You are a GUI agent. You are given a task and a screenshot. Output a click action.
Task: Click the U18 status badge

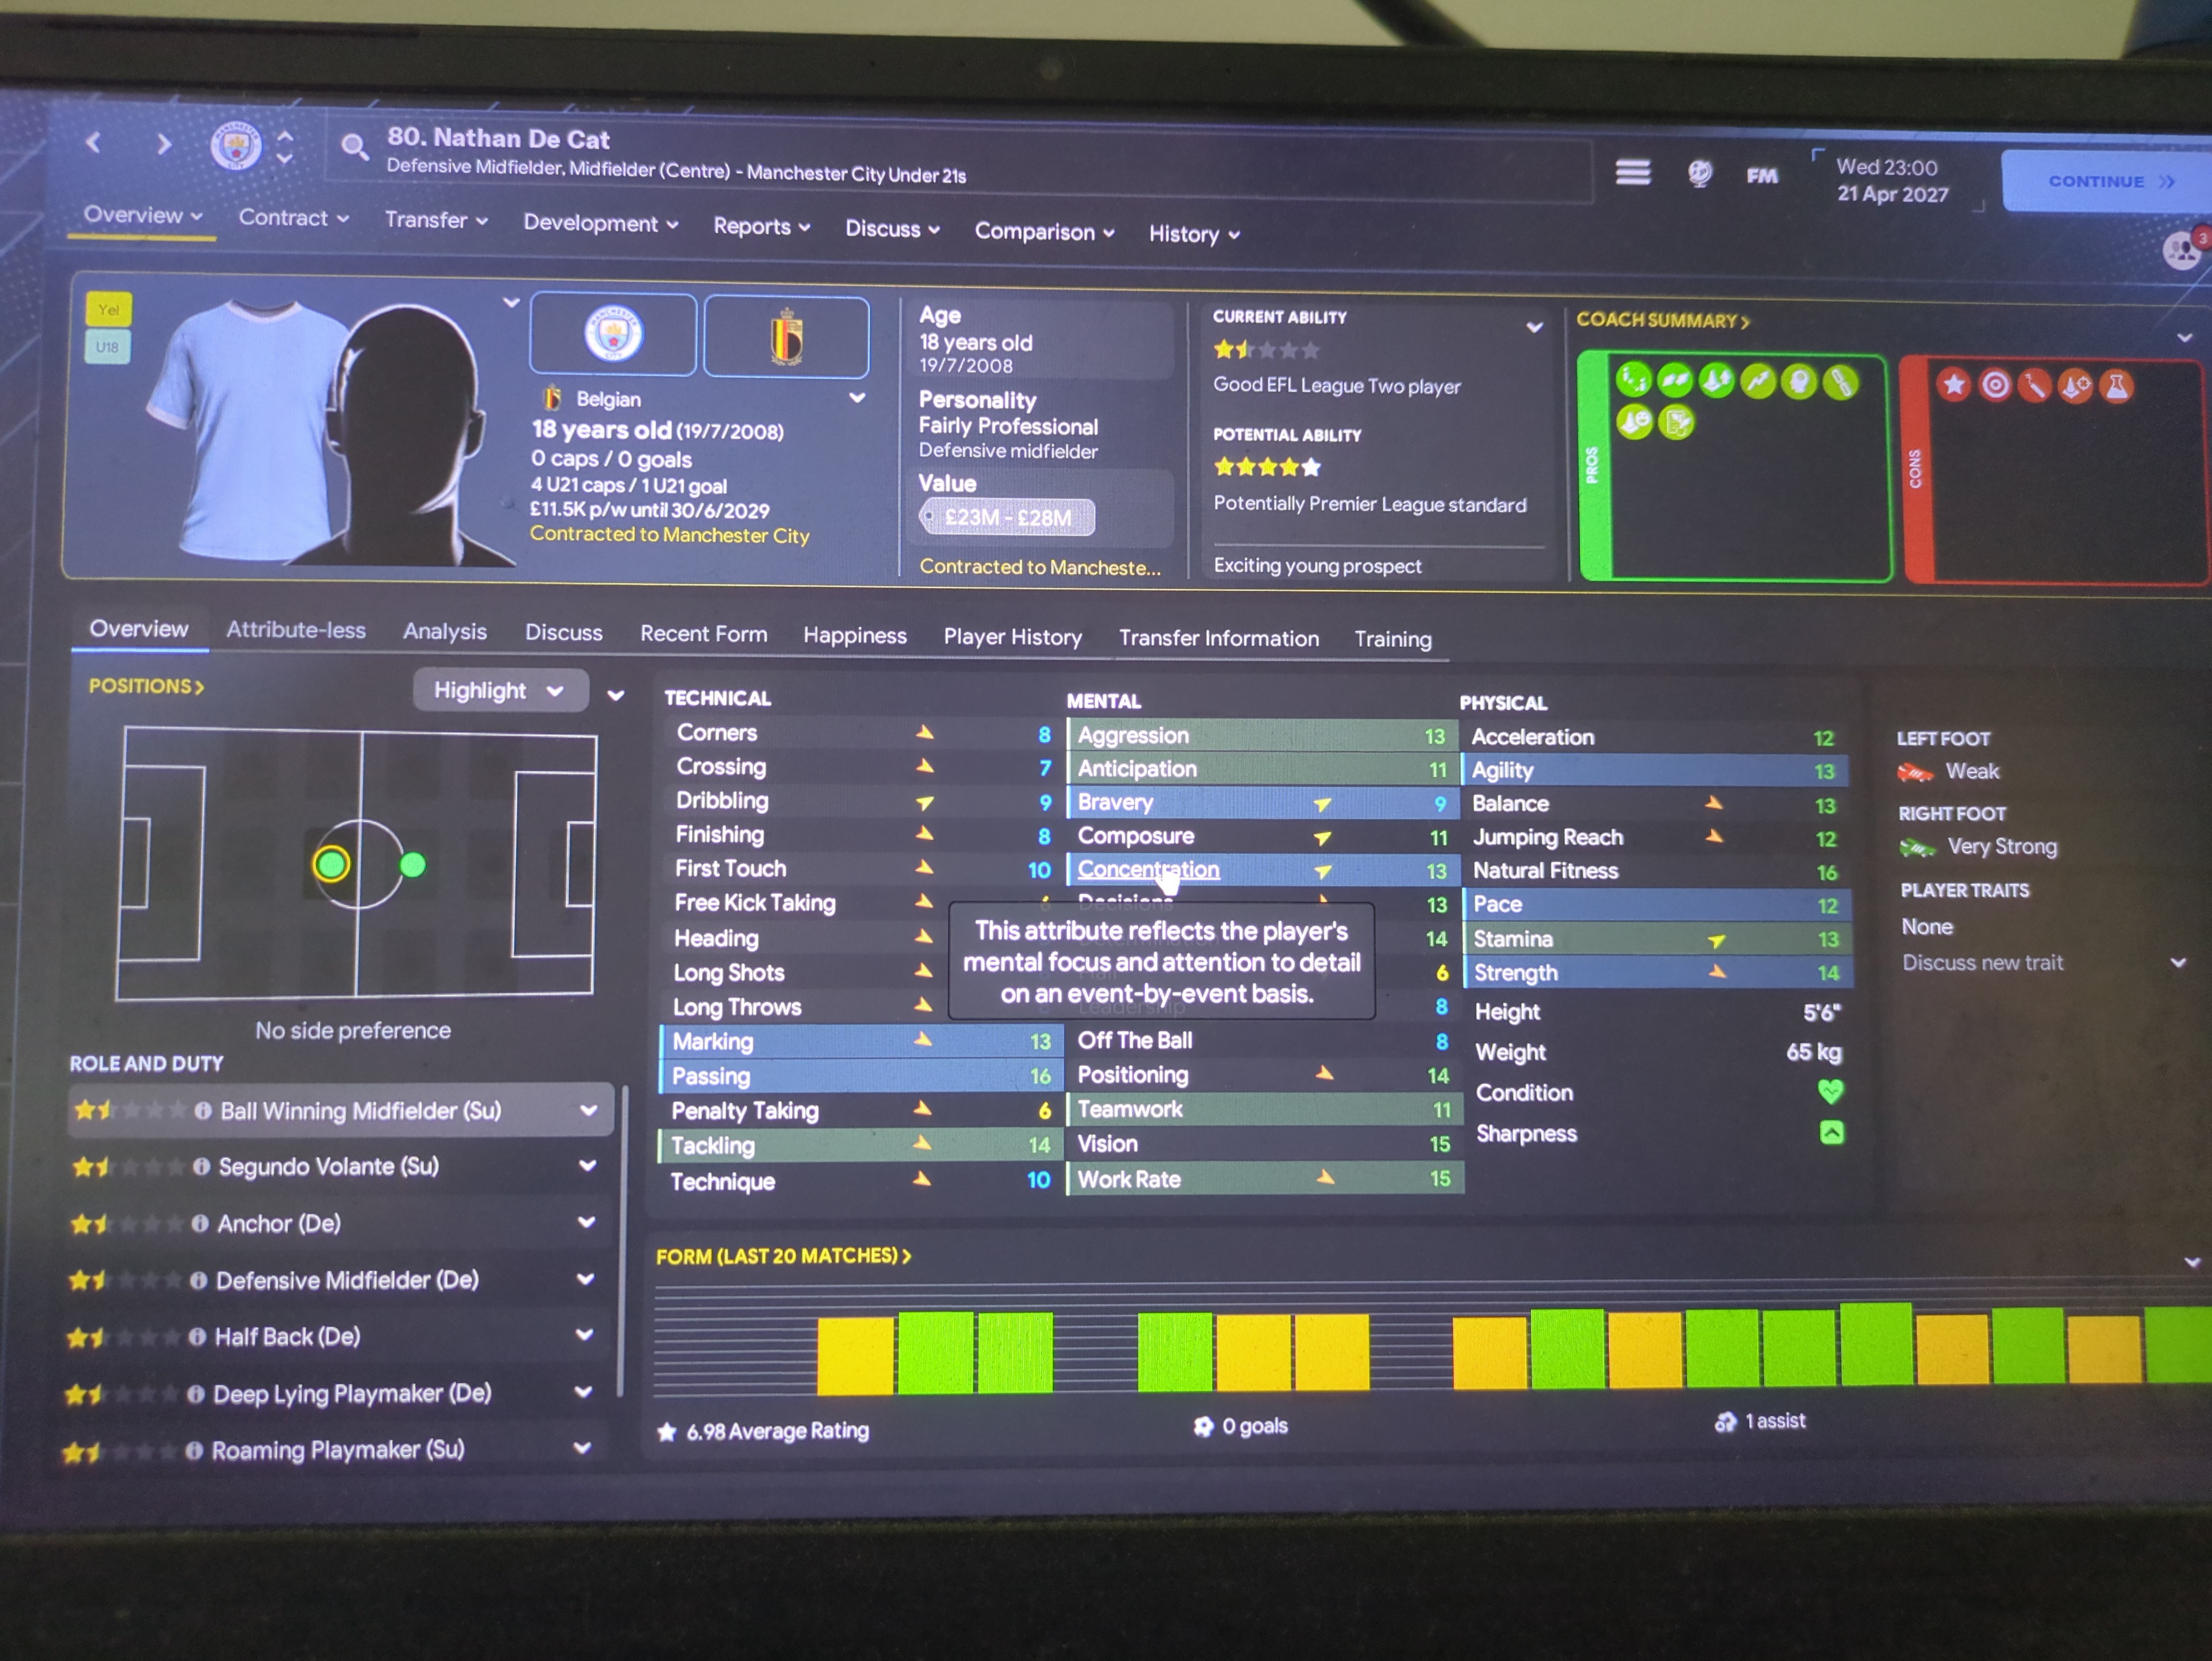click(107, 347)
